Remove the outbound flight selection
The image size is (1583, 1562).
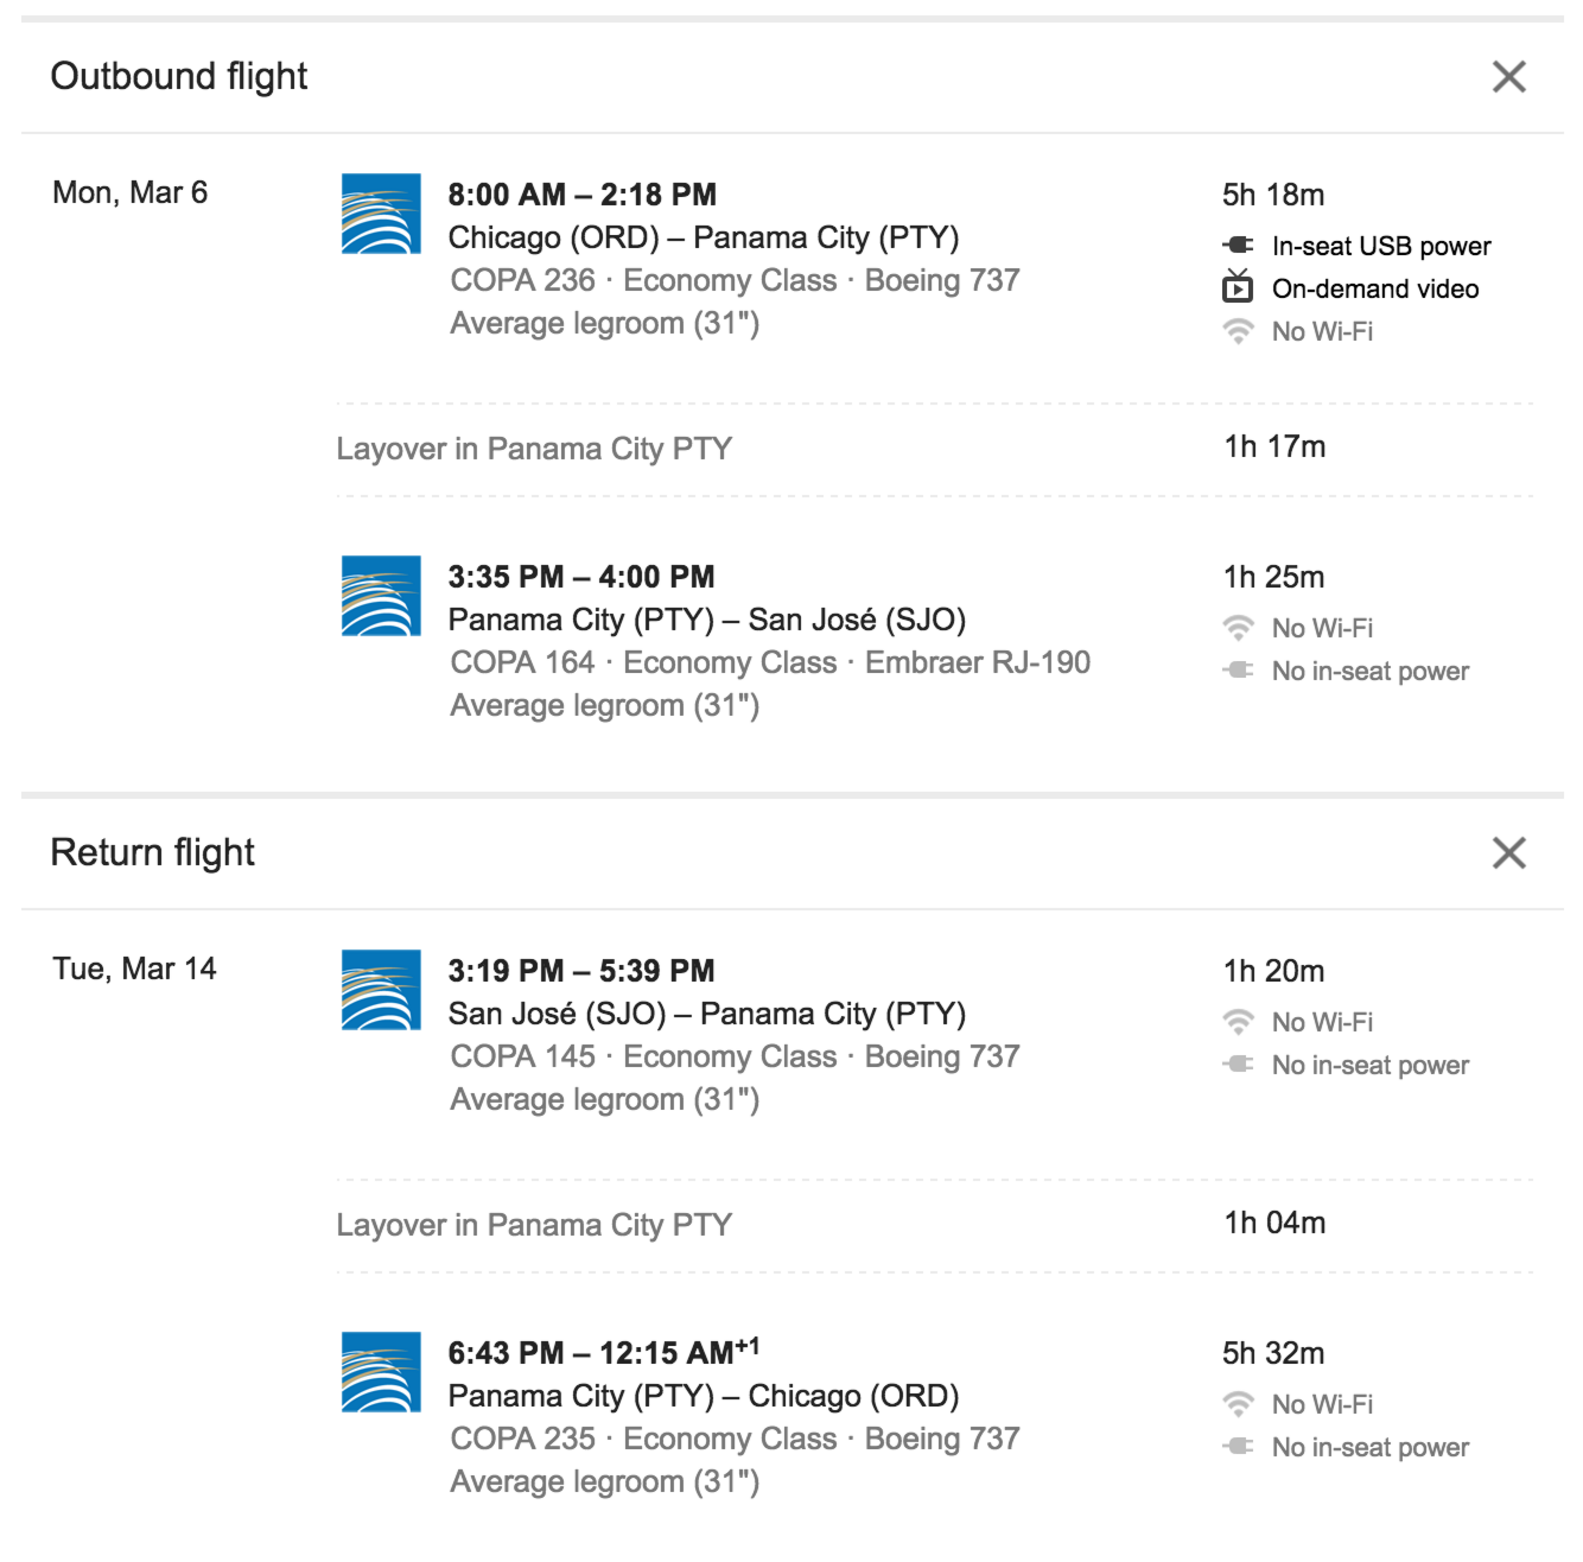1510,77
